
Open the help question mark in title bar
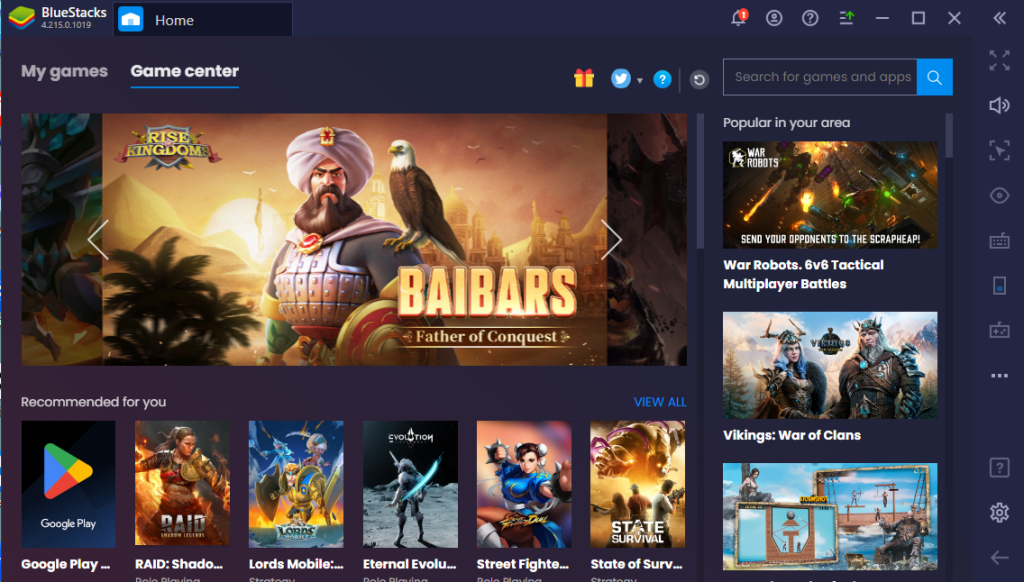click(x=810, y=18)
